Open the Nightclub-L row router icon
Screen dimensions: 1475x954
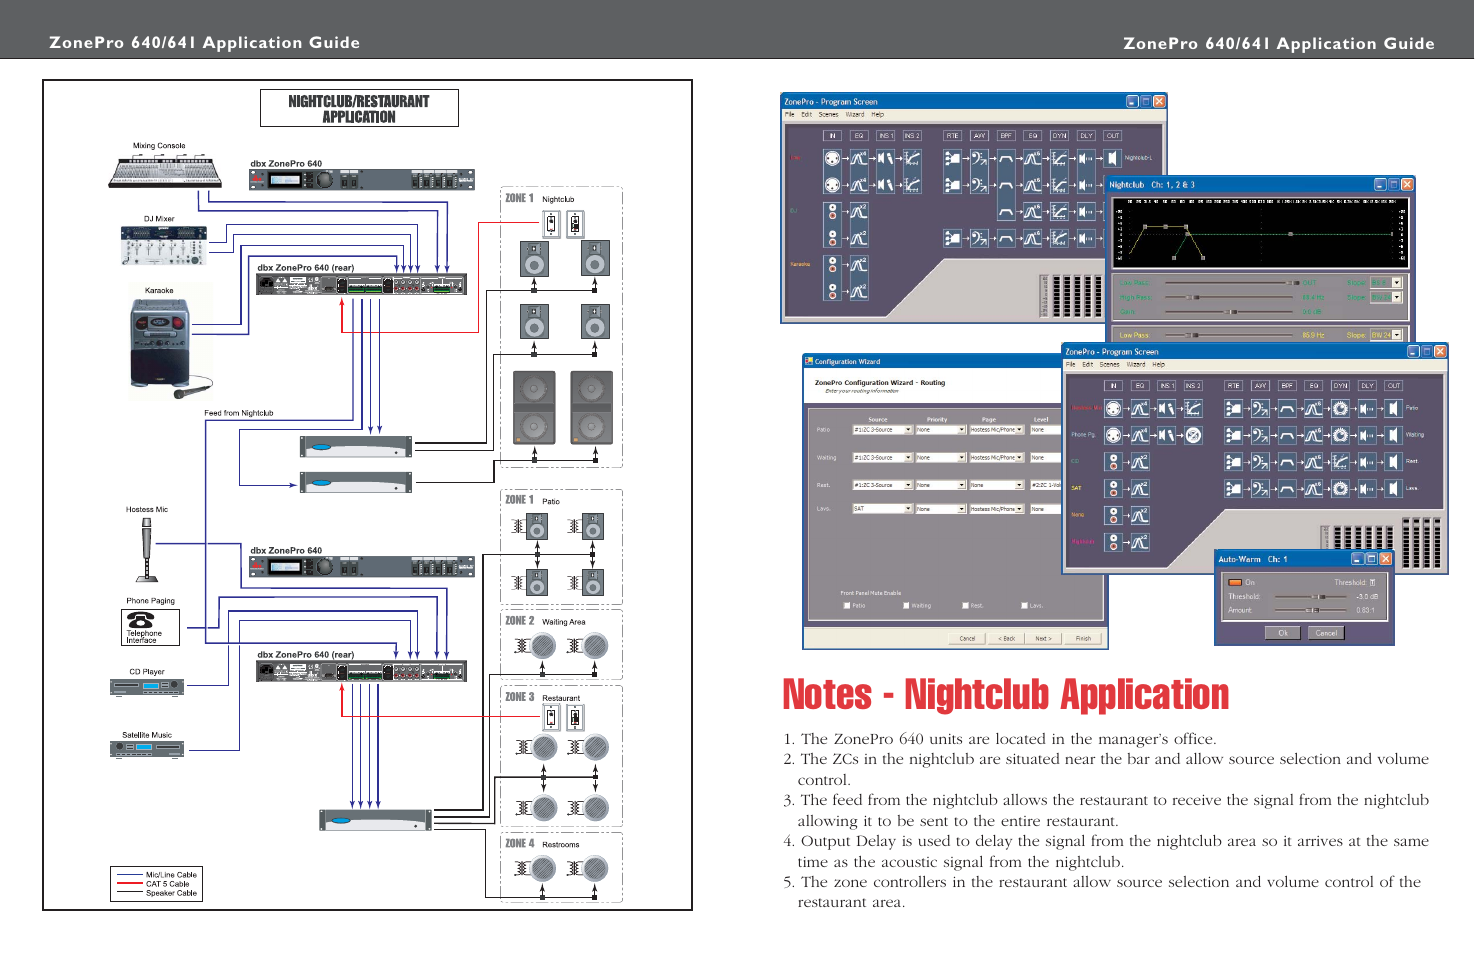[952, 158]
